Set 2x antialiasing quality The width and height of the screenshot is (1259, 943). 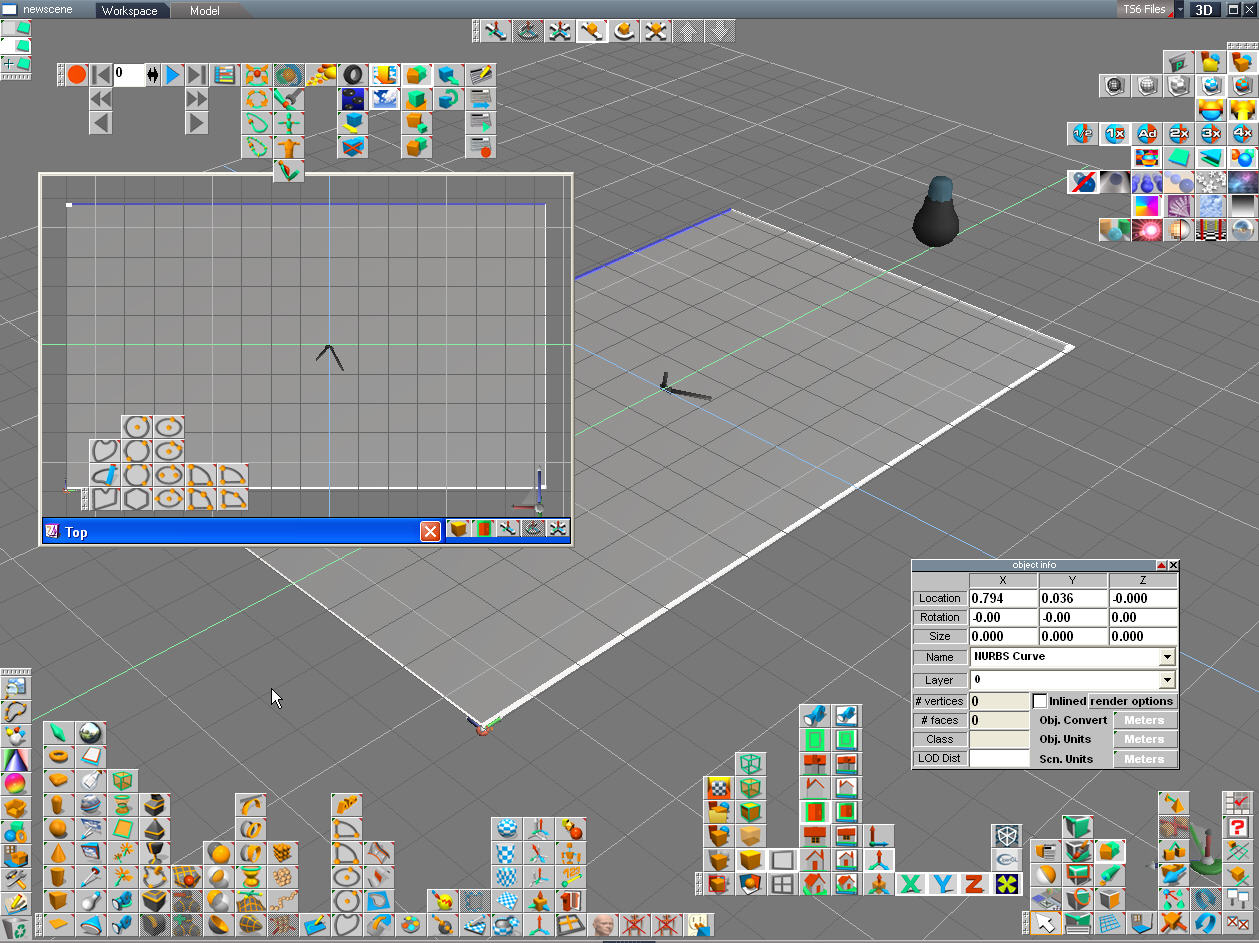pyautogui.click(x=1179, y=133)
